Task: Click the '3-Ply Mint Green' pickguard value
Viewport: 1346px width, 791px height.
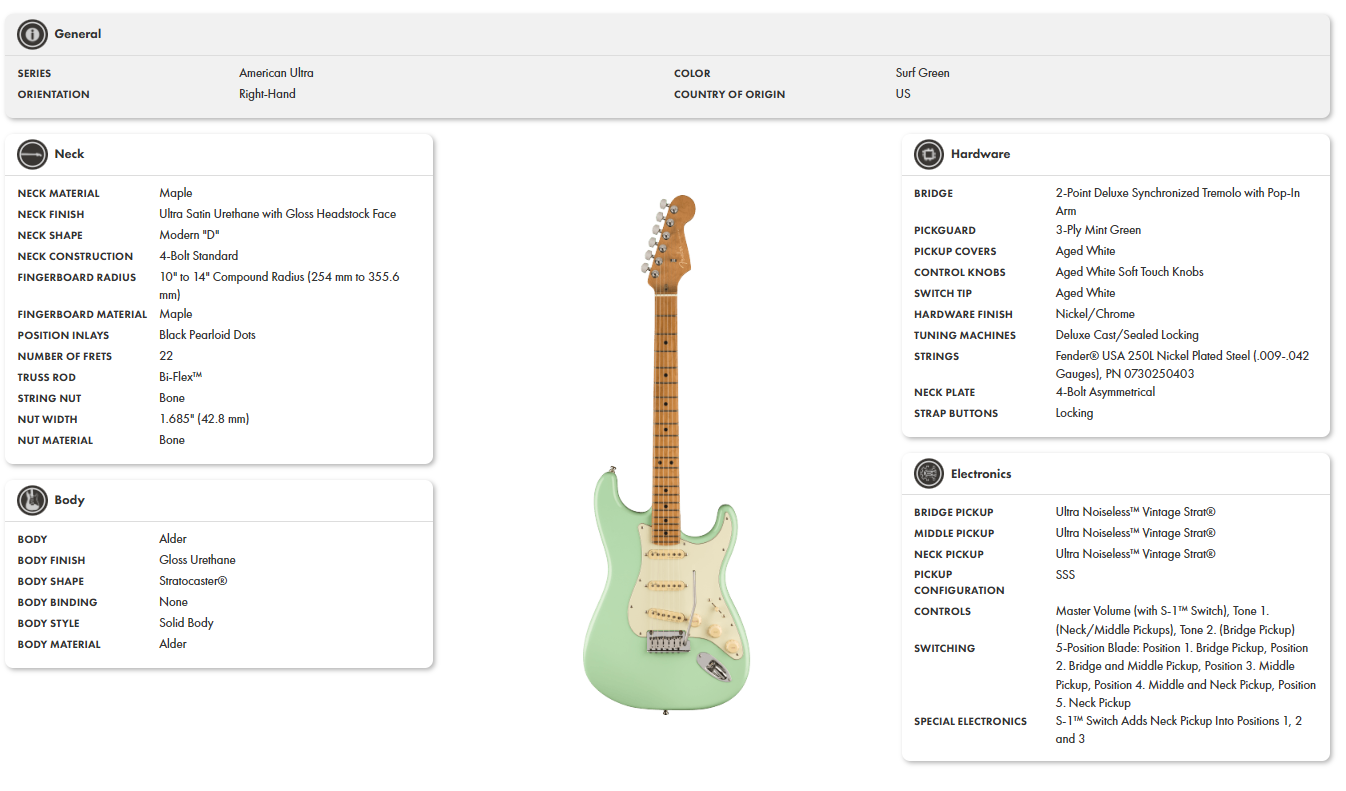Action: 1098,230
